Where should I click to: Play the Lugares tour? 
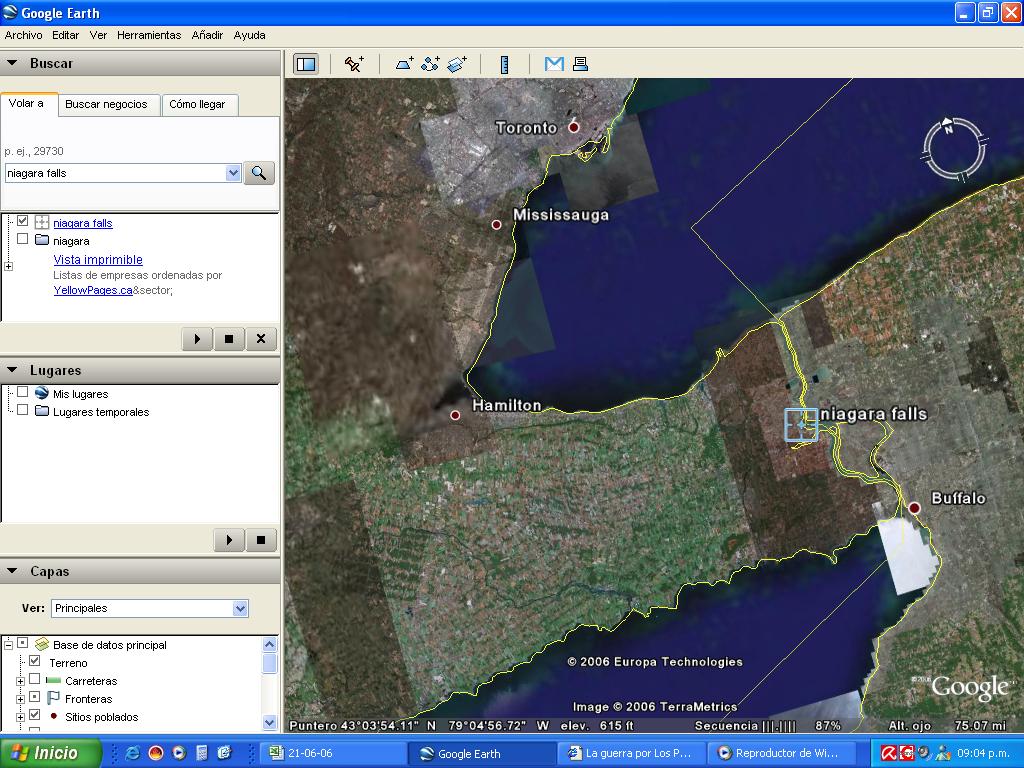tap(229, 540)
